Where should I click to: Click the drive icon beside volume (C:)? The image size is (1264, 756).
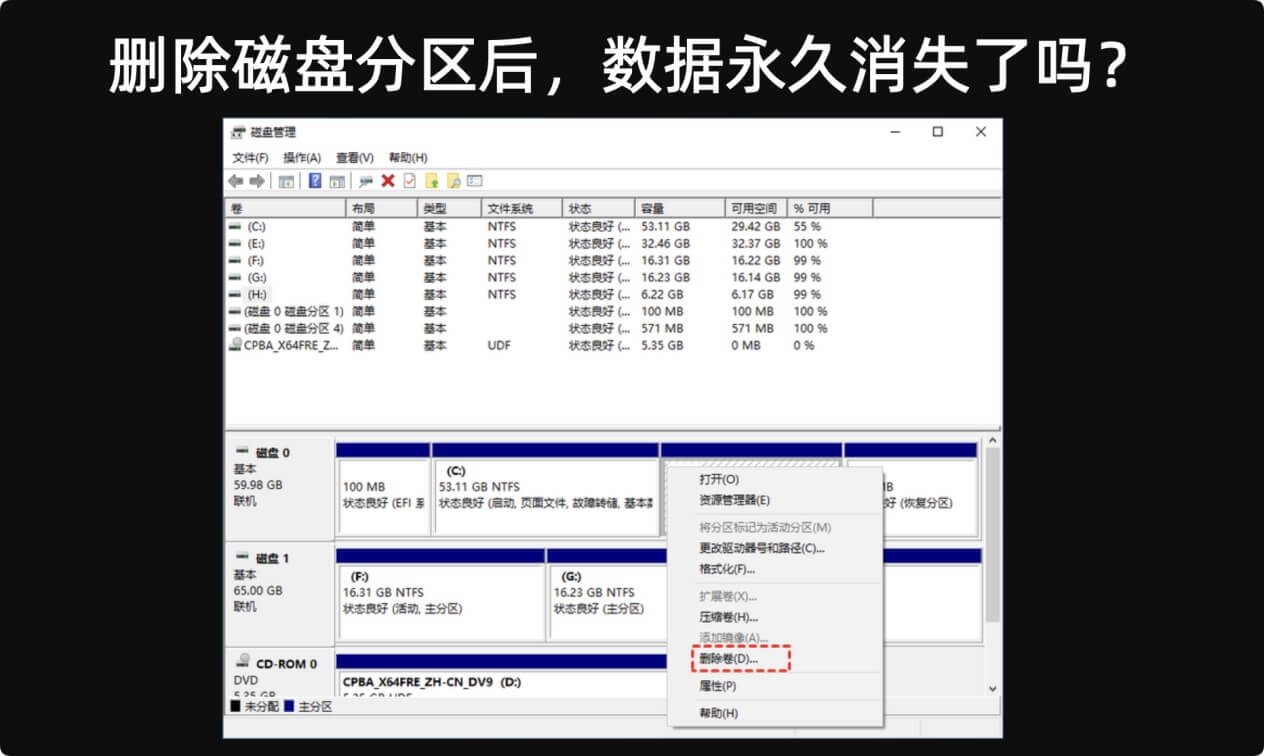(x=235, y=226)
